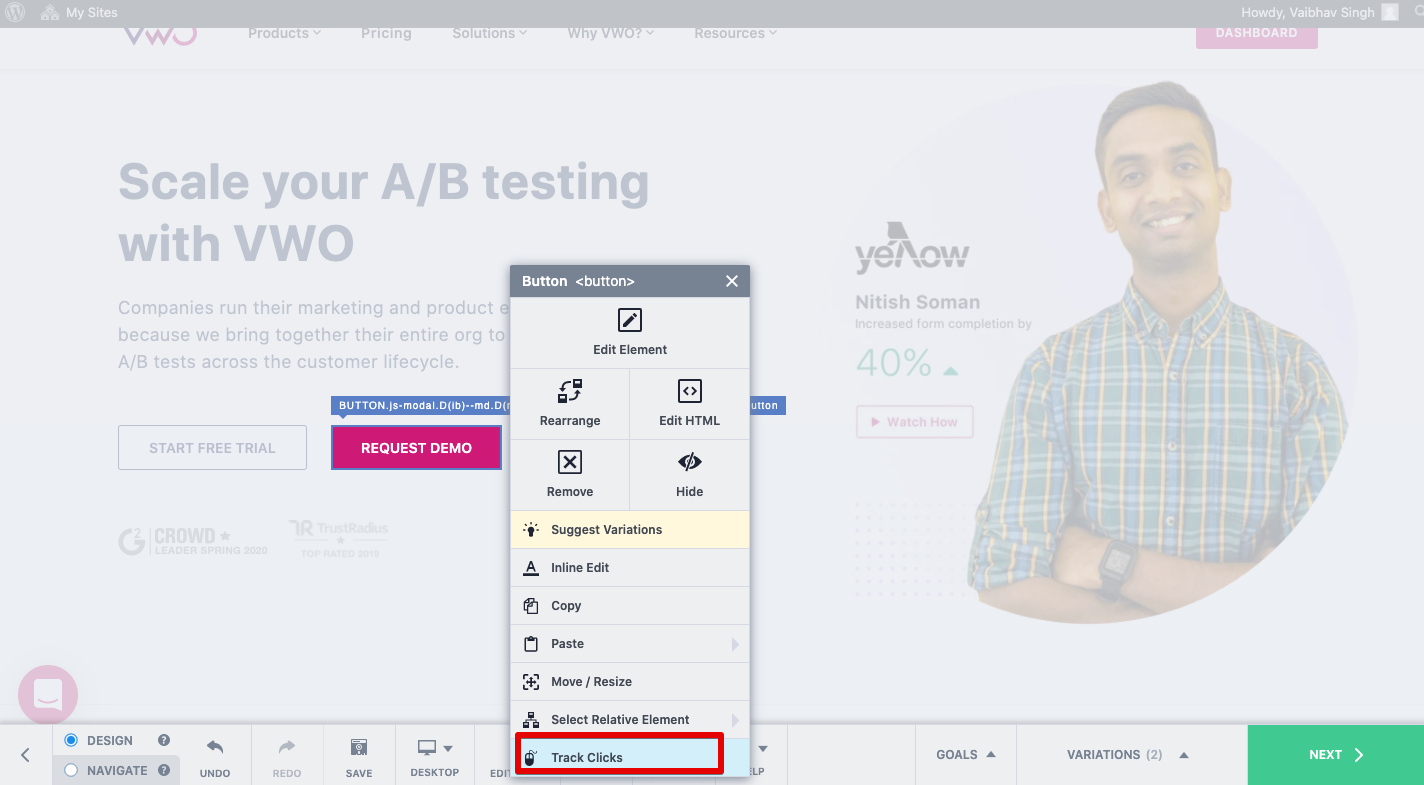Open the chat widget bubble
1424x785 pixels.
[48, 694]
